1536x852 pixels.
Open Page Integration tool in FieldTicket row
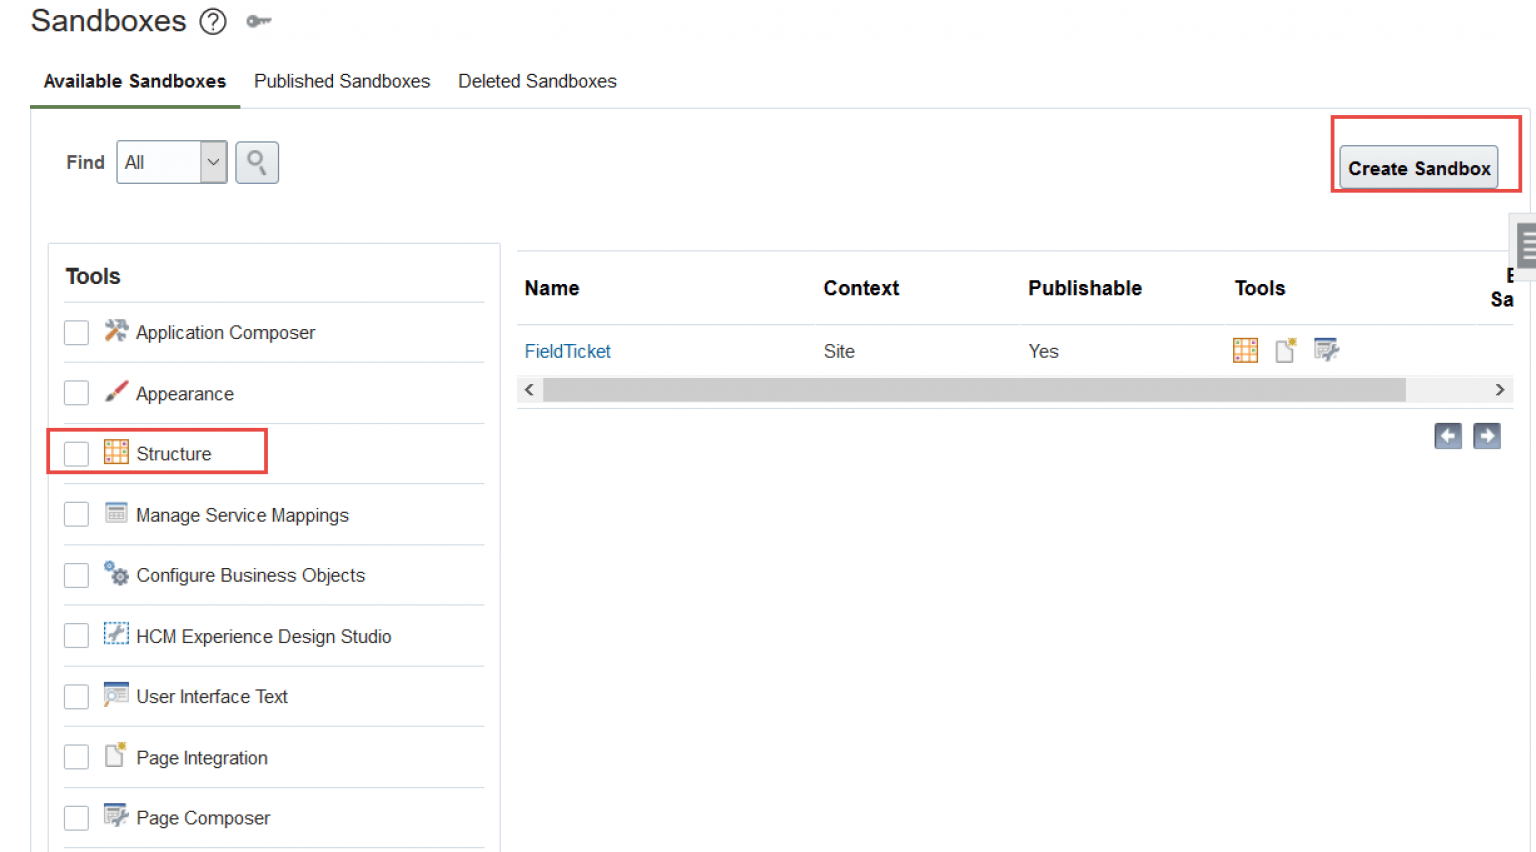(1286, 350)
